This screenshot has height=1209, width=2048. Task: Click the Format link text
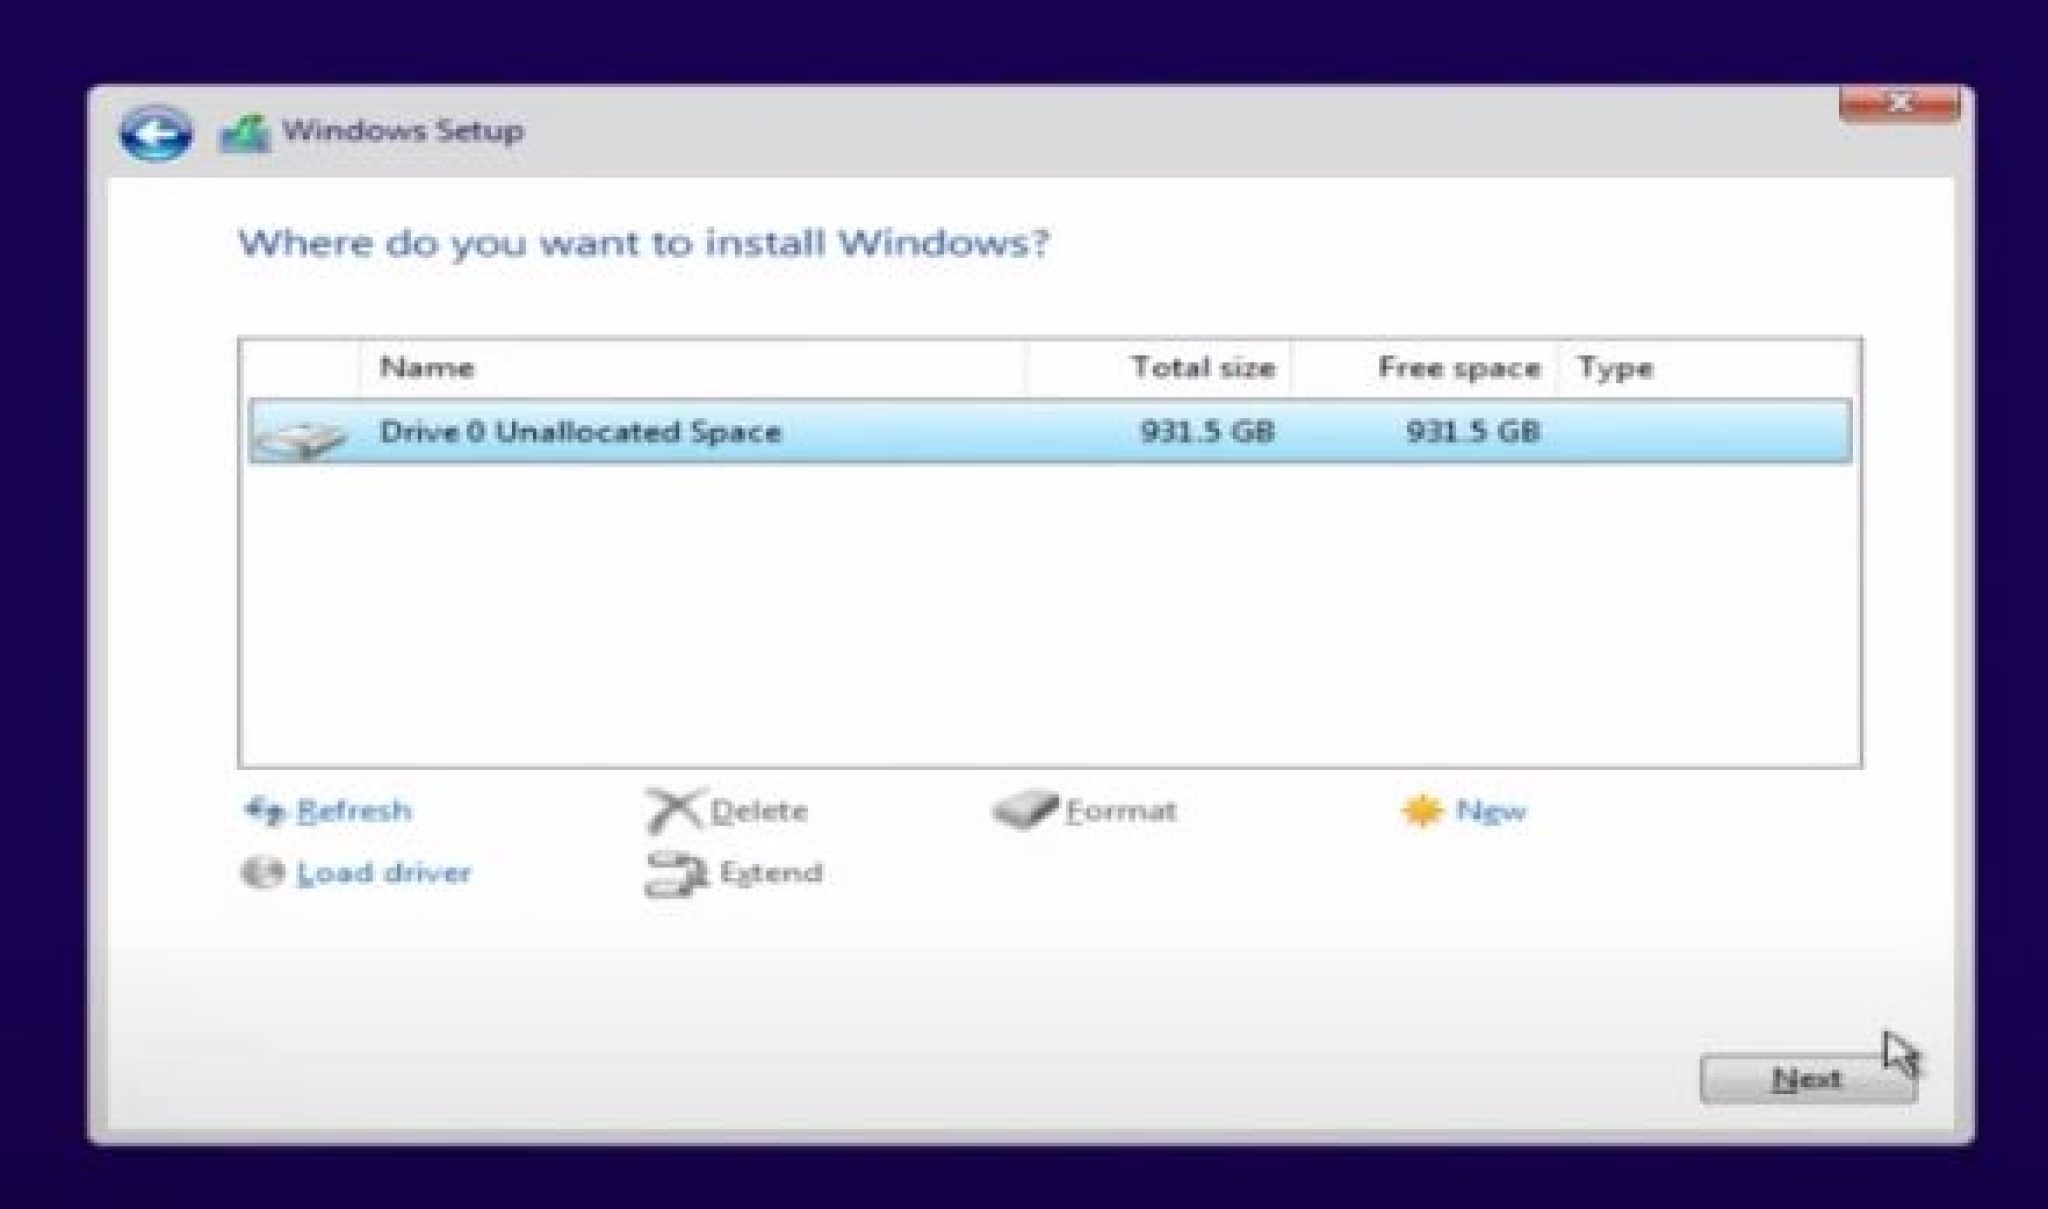pyautogui.click(x=1120, y=810)
